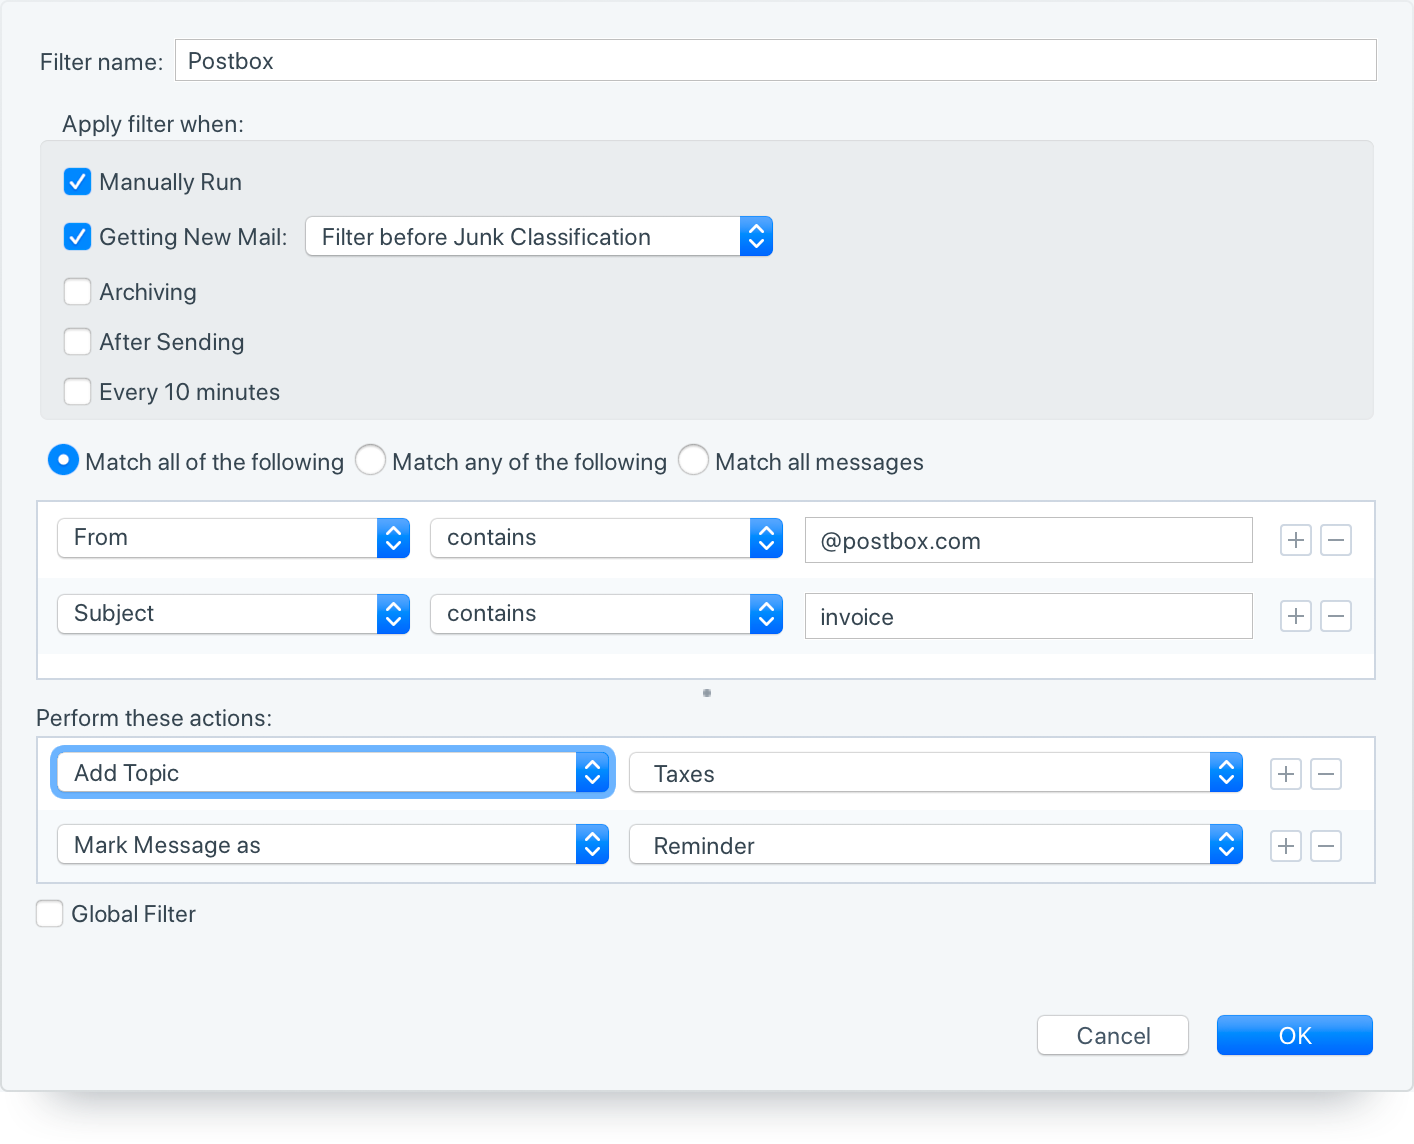Confirm the filter with OK

[x=1294, y=1035]
